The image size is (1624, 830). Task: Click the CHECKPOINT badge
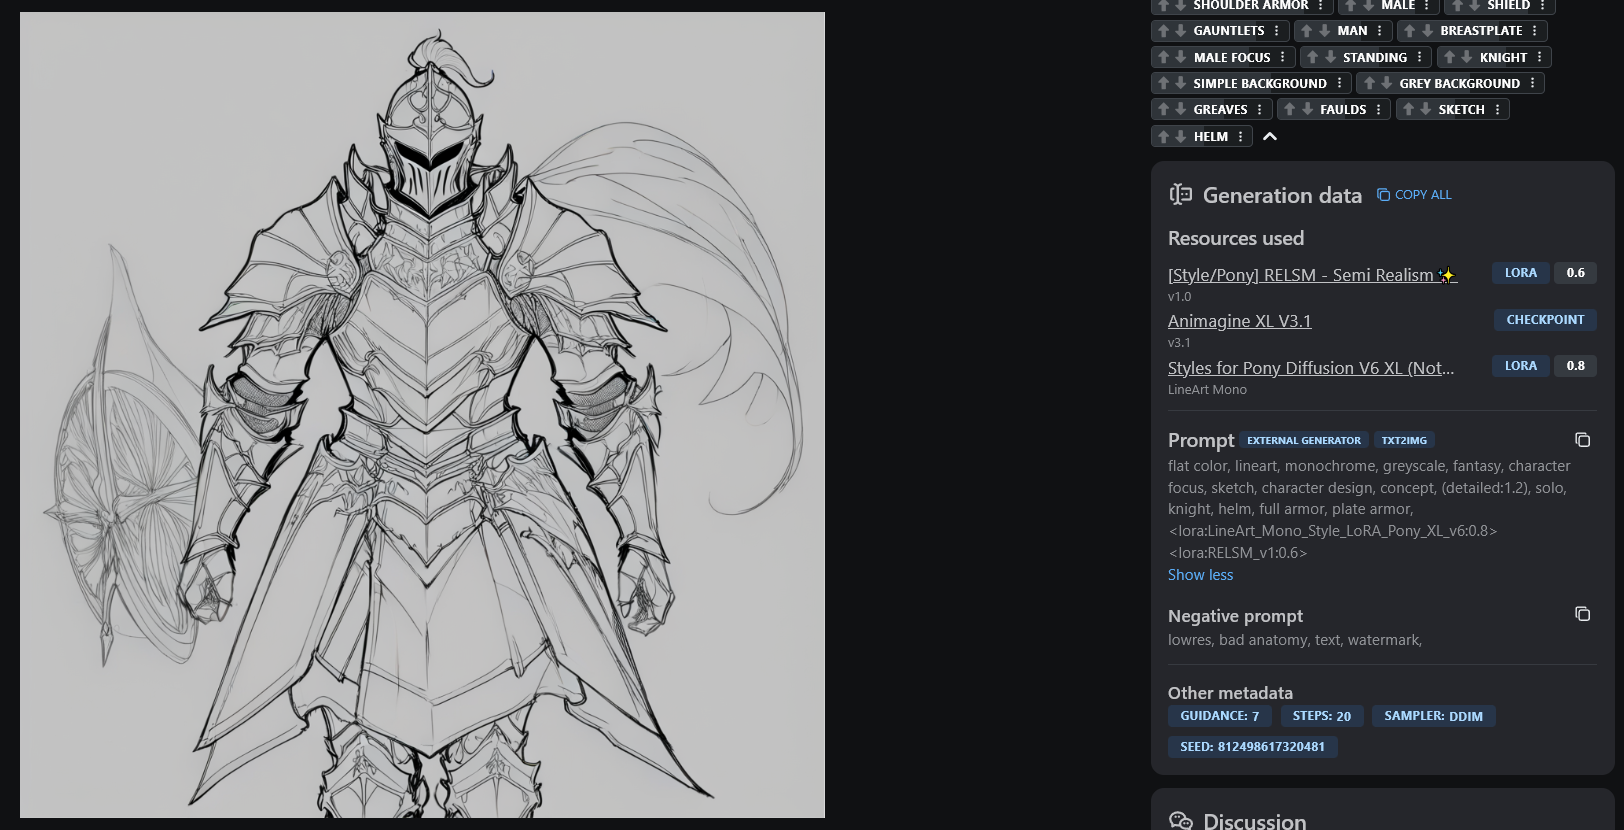click(x=1545, y=320)
